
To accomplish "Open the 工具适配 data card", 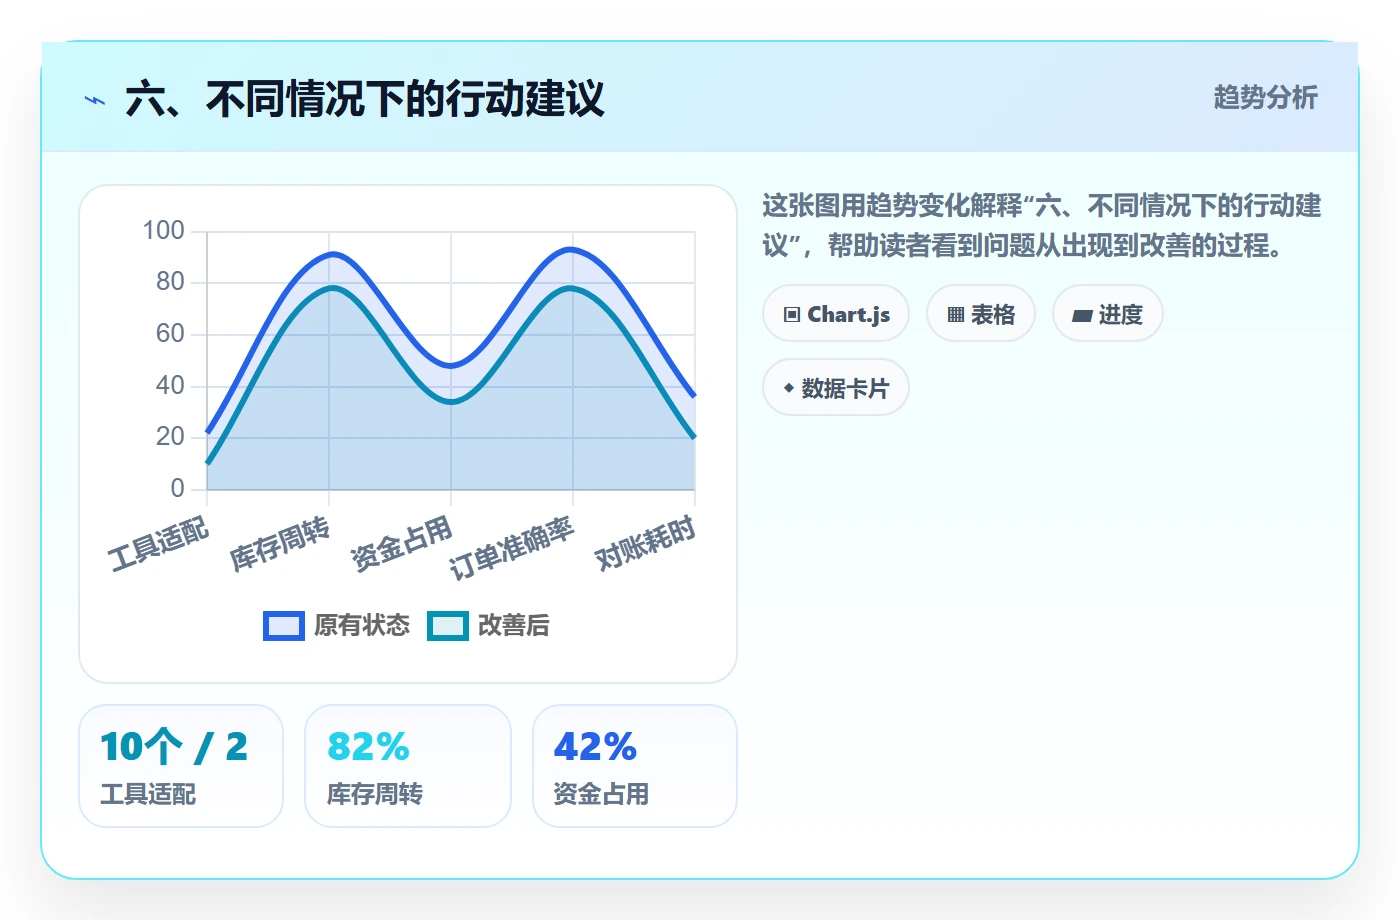I will click(x=181, y=766).
